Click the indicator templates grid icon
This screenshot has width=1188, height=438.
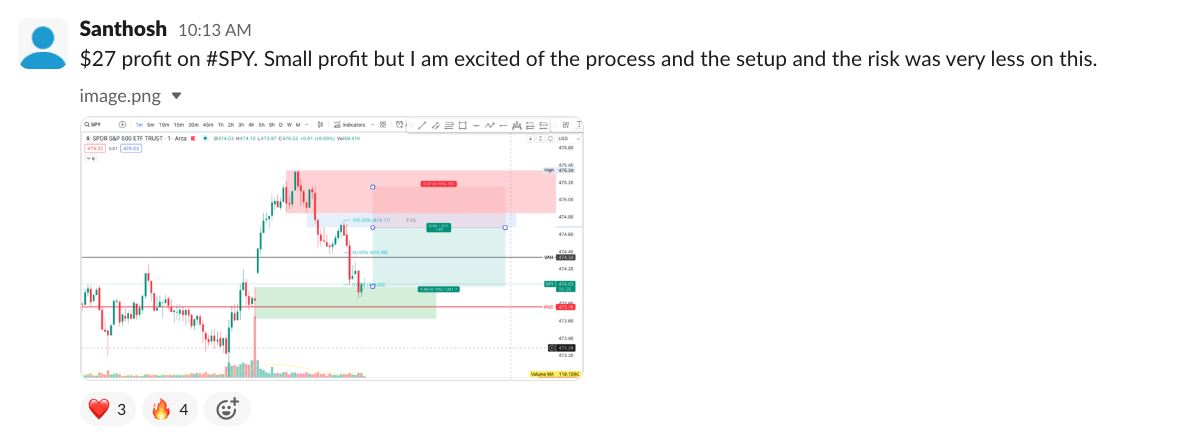pos(384,125)
